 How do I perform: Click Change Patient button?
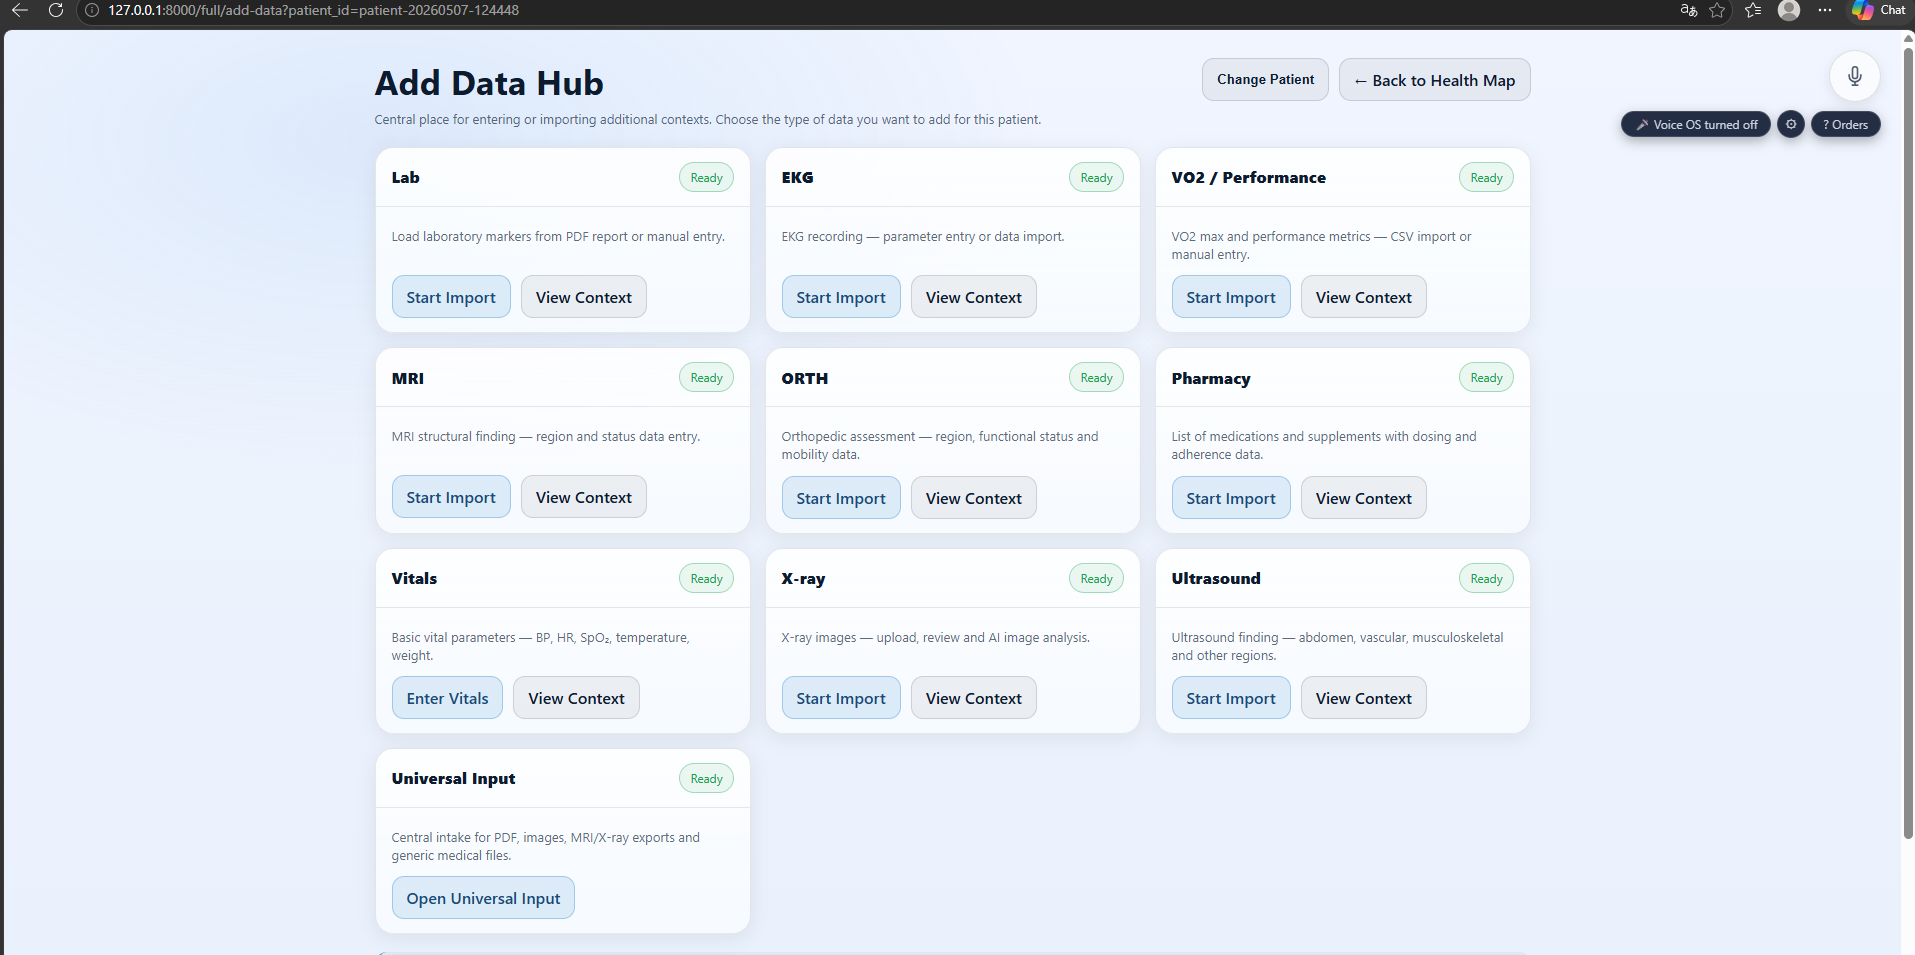pyautogui.click(x=1265, y=80)
